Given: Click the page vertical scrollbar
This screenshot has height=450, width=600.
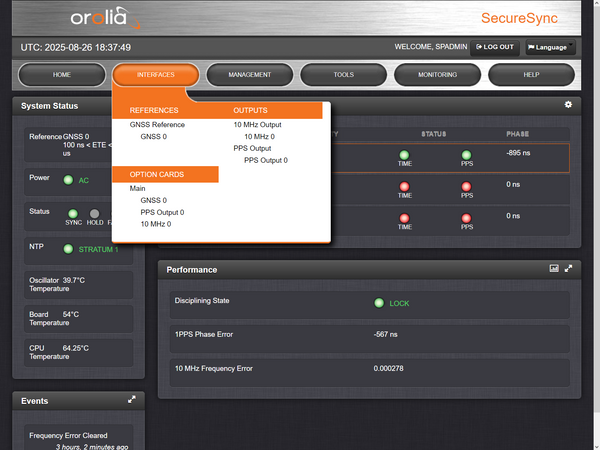Looking at the screenshot, I should point(597,207).
